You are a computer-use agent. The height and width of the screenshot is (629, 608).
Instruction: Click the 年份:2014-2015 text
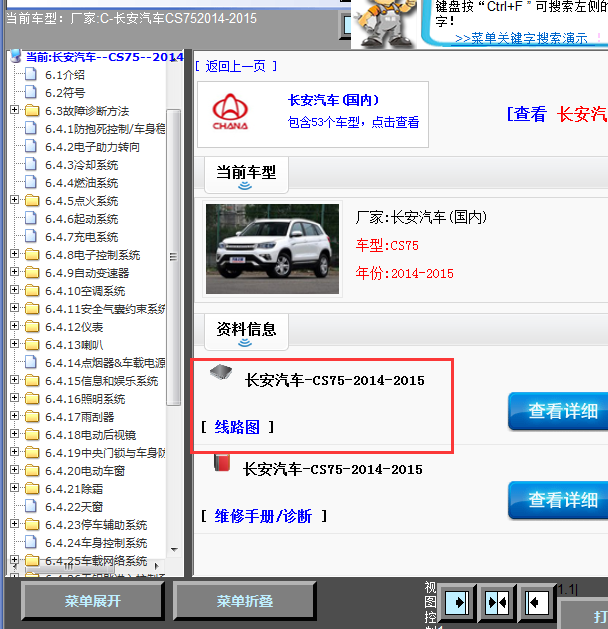click(x=404, y=273)
